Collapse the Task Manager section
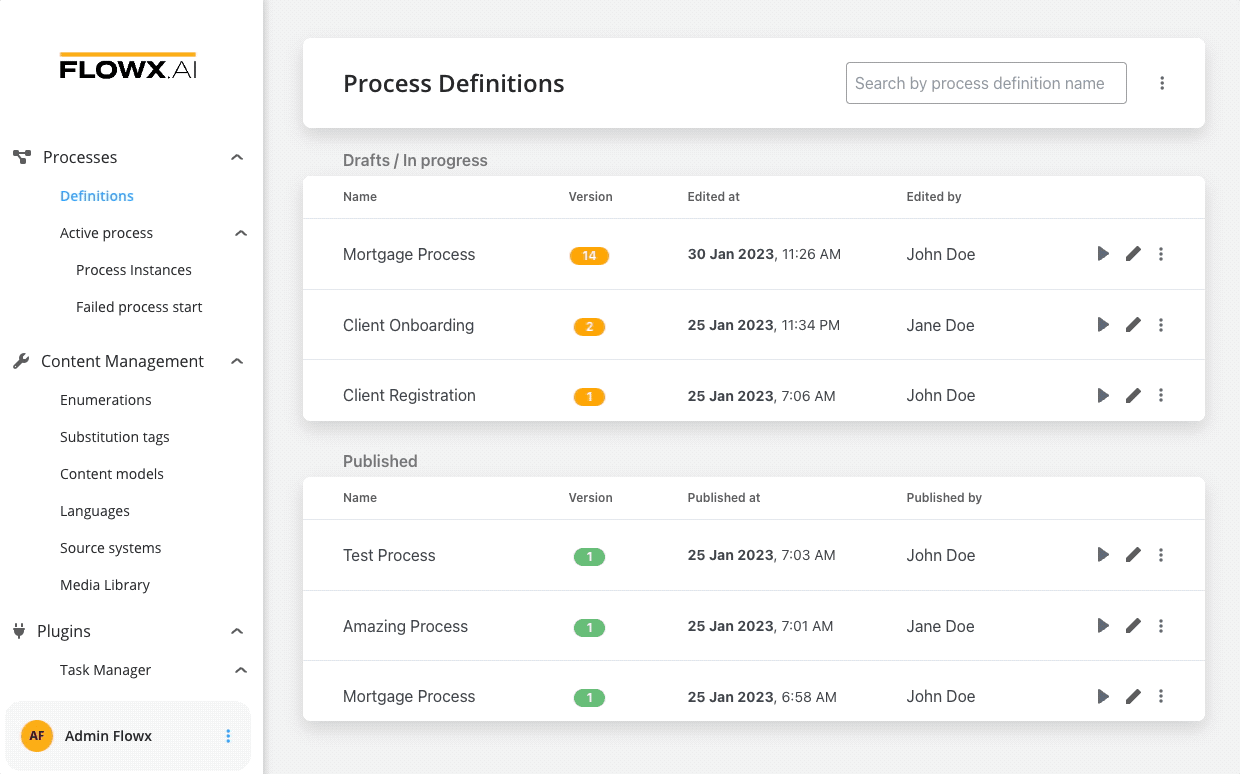1240x774 pixels. [240, 670]
